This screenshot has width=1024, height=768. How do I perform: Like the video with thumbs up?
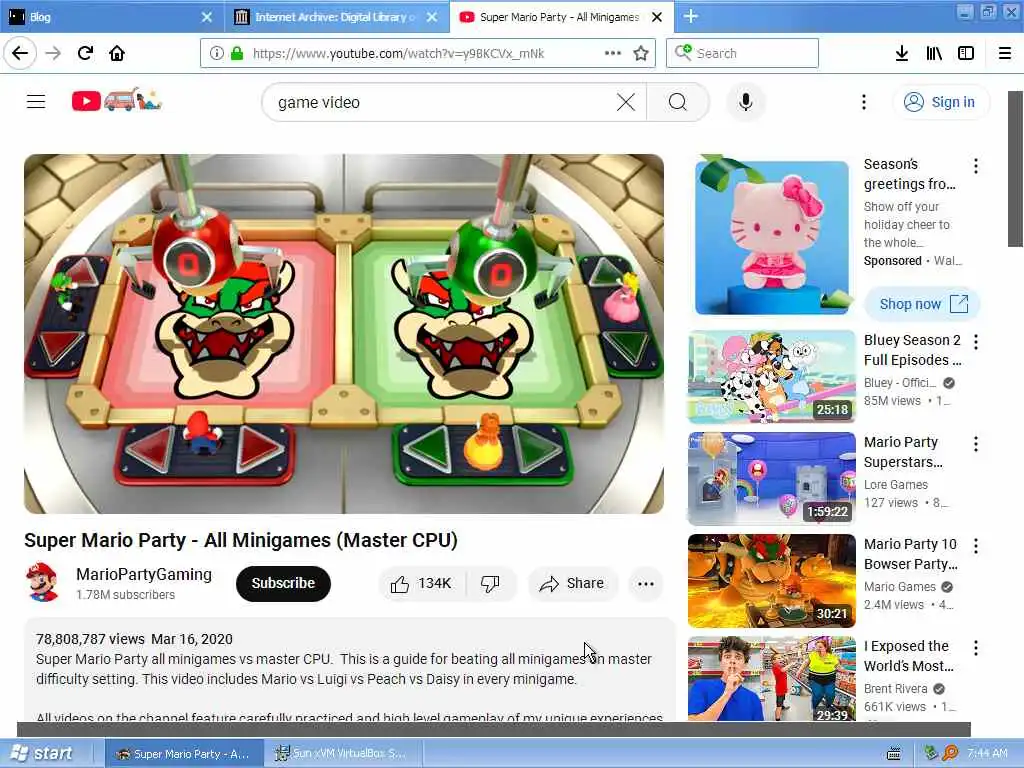tap(422, 583)
